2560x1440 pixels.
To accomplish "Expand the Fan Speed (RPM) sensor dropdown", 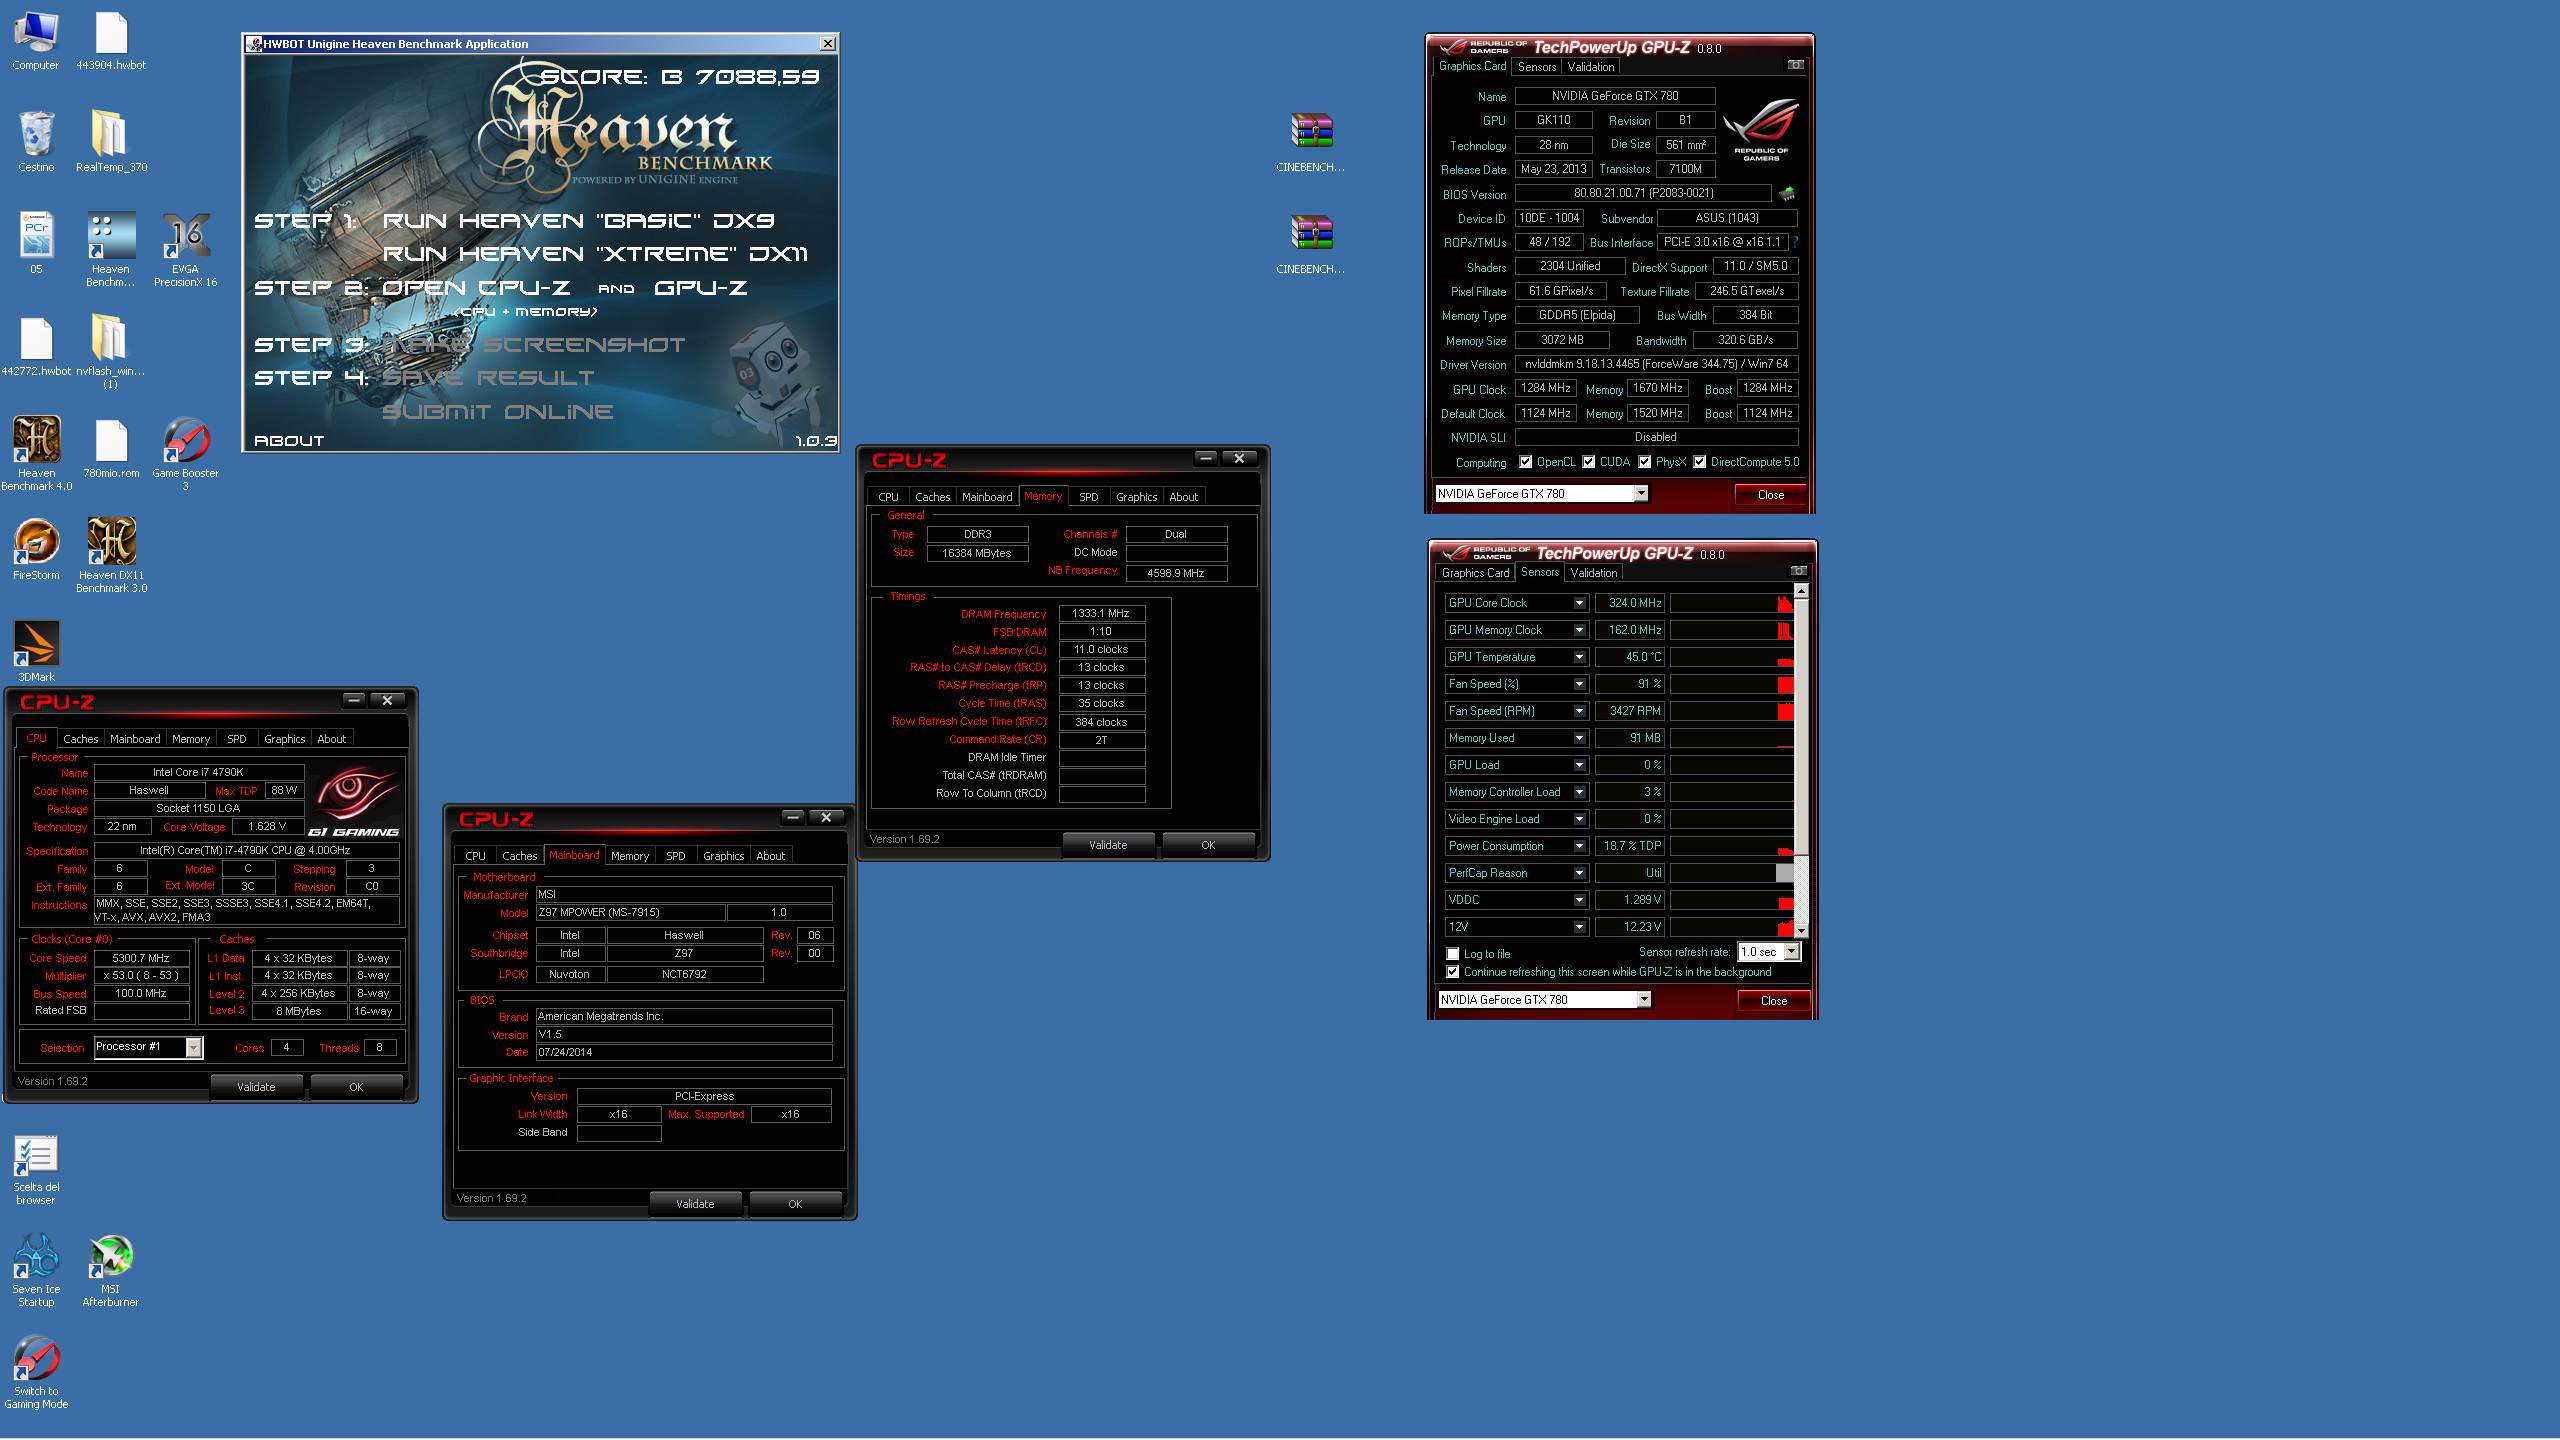I will (x=1579, y=711).
